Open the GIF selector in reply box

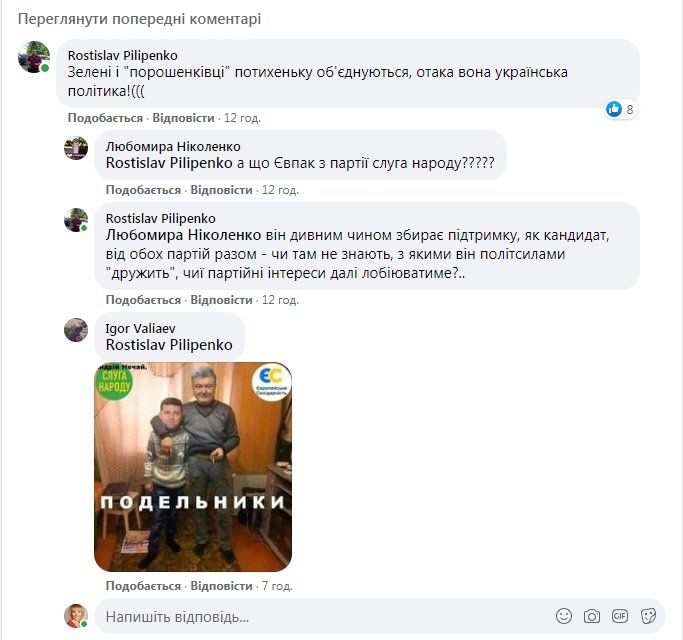click(619, 616)
